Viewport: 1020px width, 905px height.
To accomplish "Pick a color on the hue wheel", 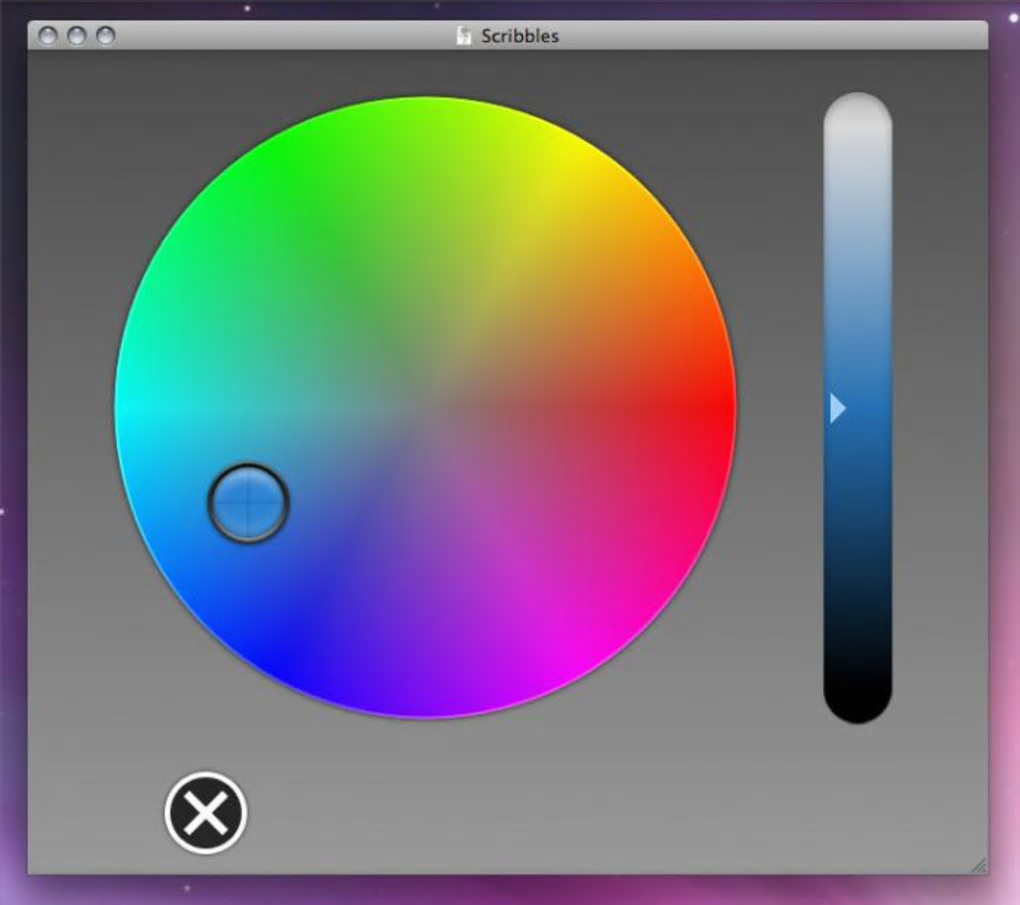I will (425, 407).
